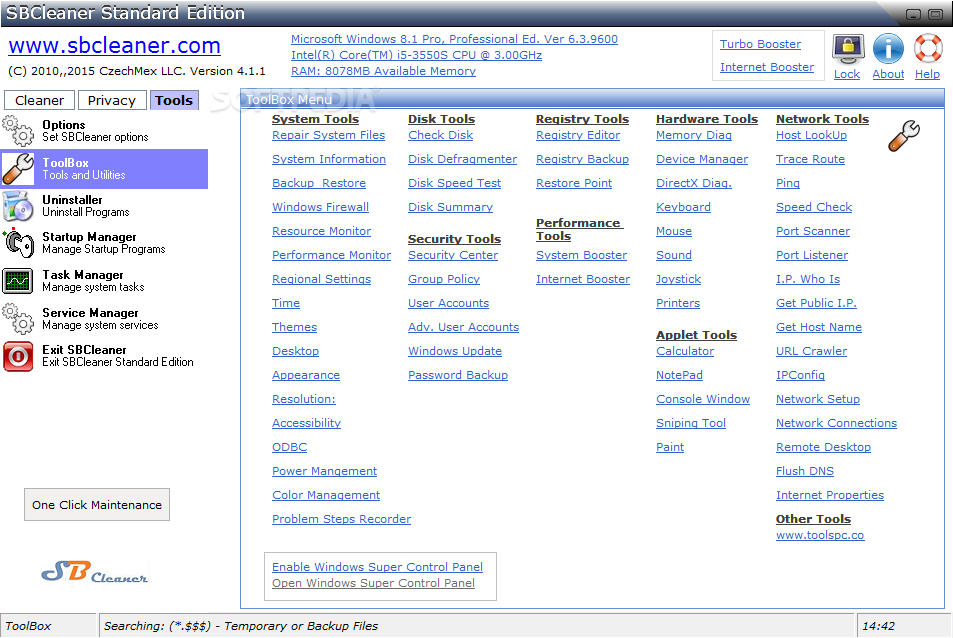953x638 pixels.
Task: Open Problem Steps Recorder link
Action: pos(342,519)
